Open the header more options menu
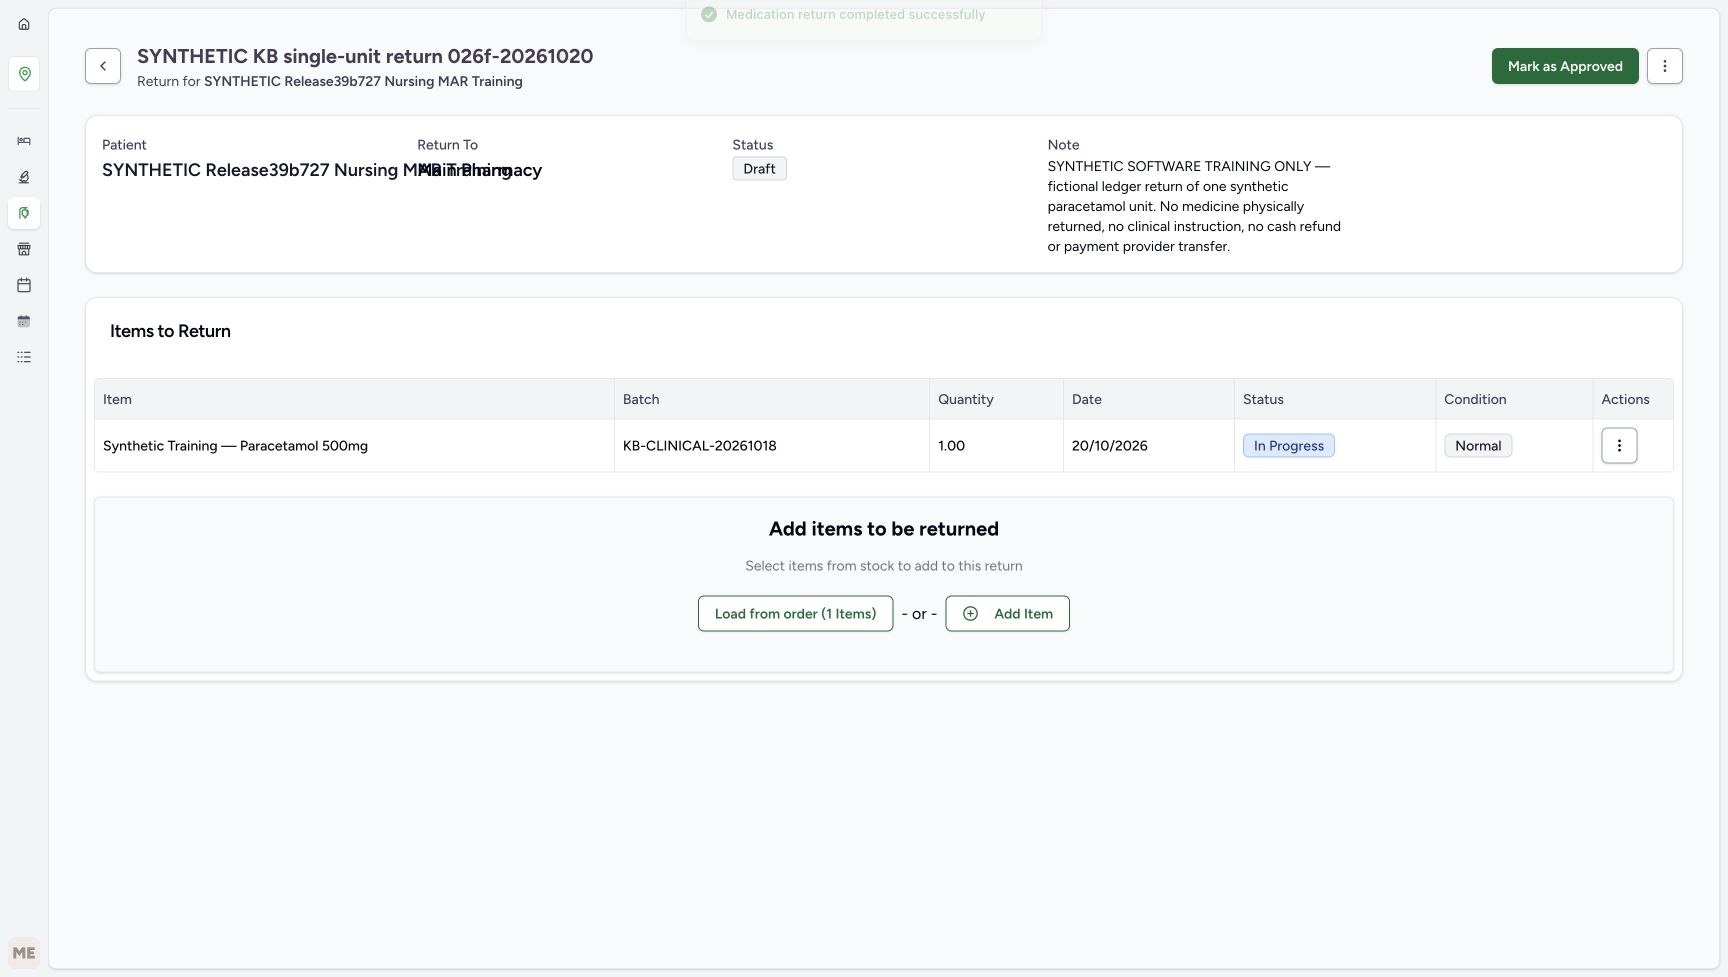Viewport: 1728px width, 977px height. click(1665, 66)
